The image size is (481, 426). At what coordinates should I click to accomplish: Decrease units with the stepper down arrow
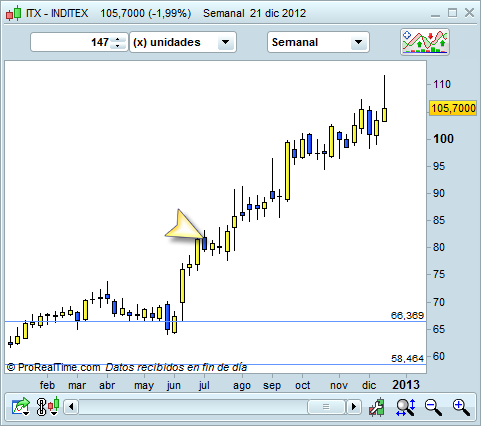(117, 46)
